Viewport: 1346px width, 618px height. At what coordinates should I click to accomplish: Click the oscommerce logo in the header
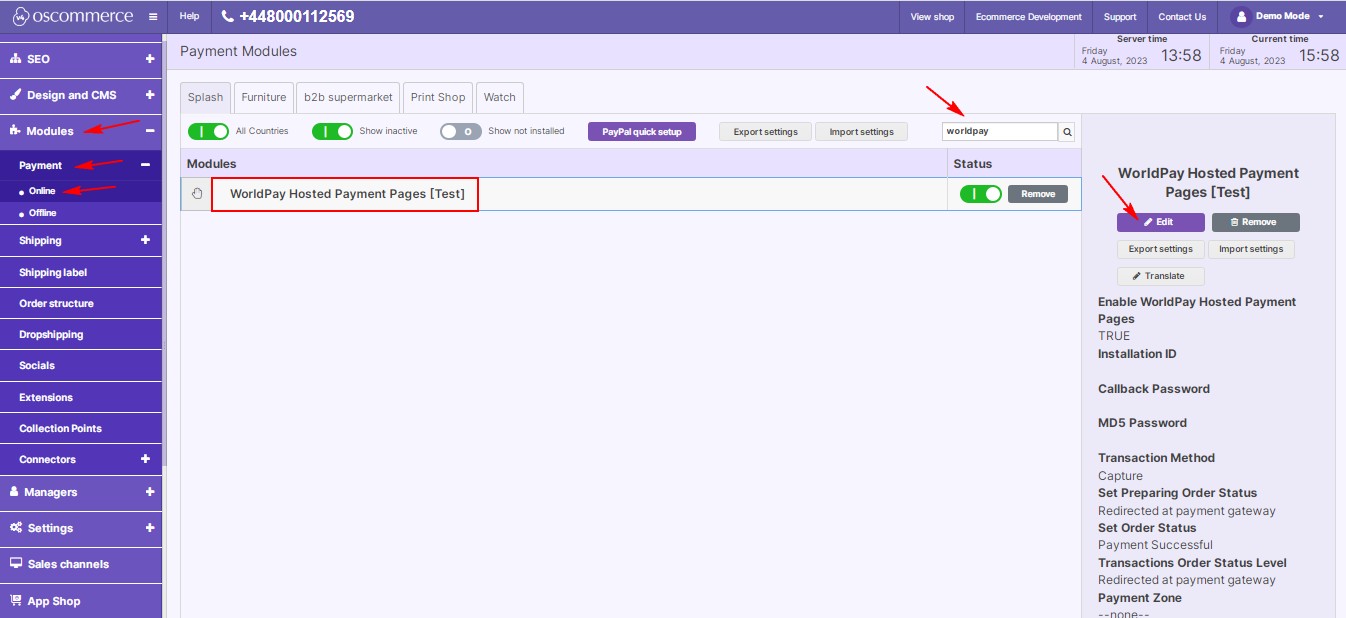pyautogui.click(x=71, y=15)
